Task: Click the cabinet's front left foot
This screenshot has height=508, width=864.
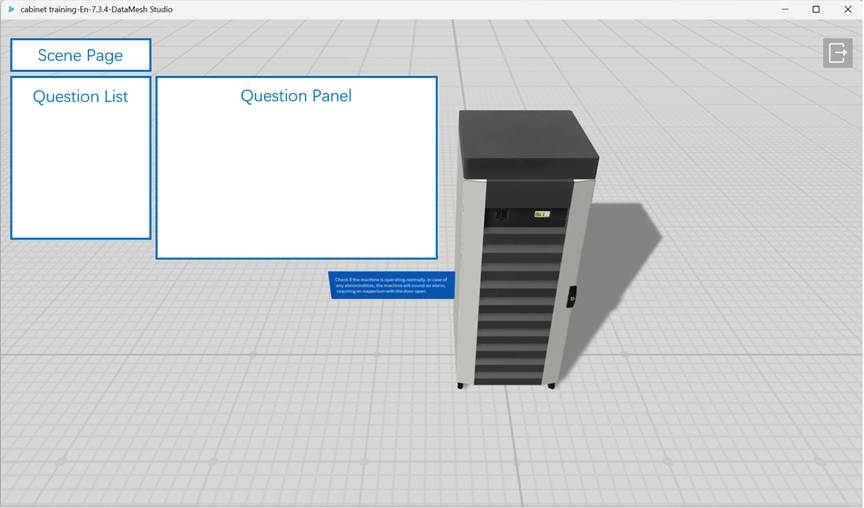Action: click(x=460, y=385)
